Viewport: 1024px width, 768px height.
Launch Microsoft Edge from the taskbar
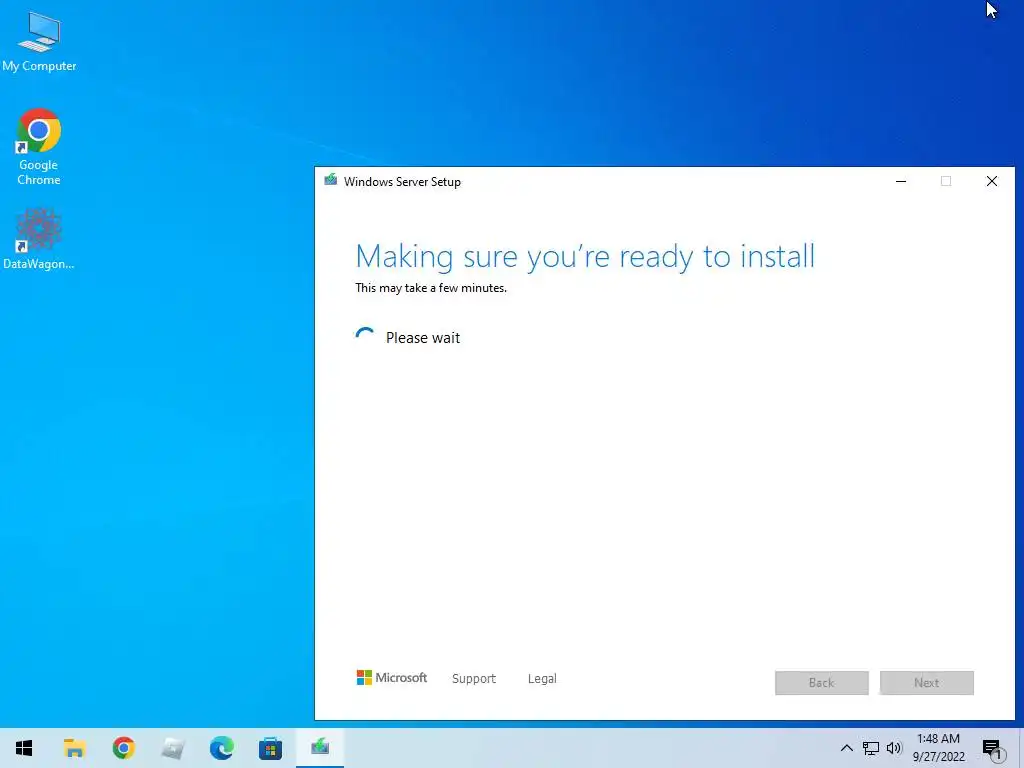coord(222,748)
